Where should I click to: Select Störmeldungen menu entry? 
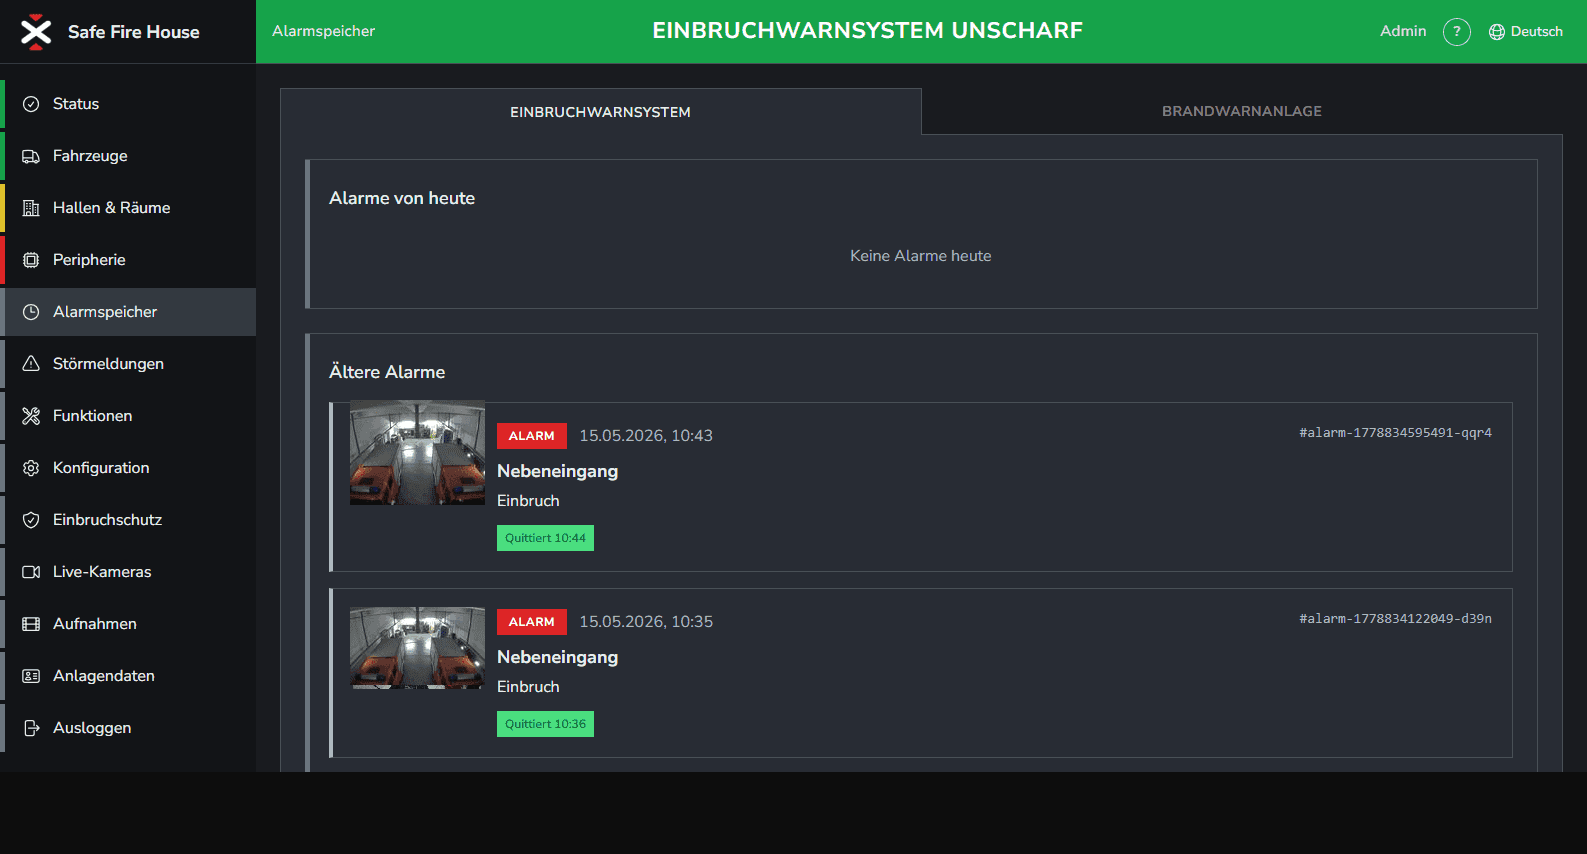click(x=128, y=364)
